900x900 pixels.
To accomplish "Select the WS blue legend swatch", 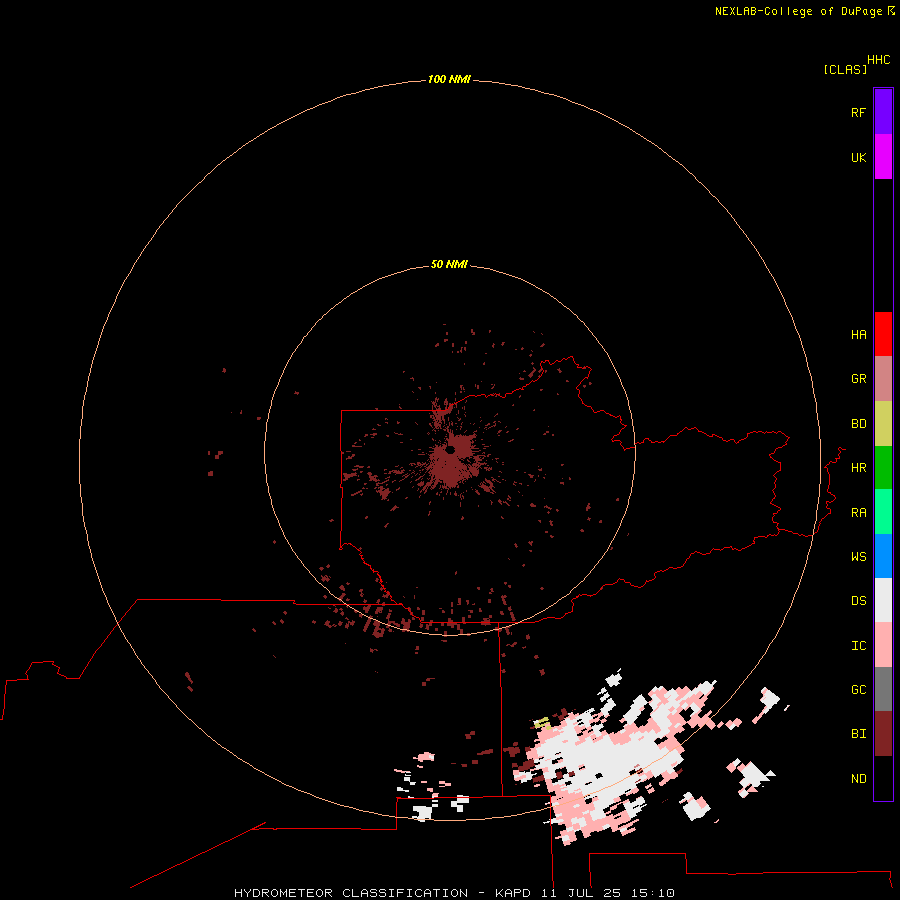I will tap(883, 556).
